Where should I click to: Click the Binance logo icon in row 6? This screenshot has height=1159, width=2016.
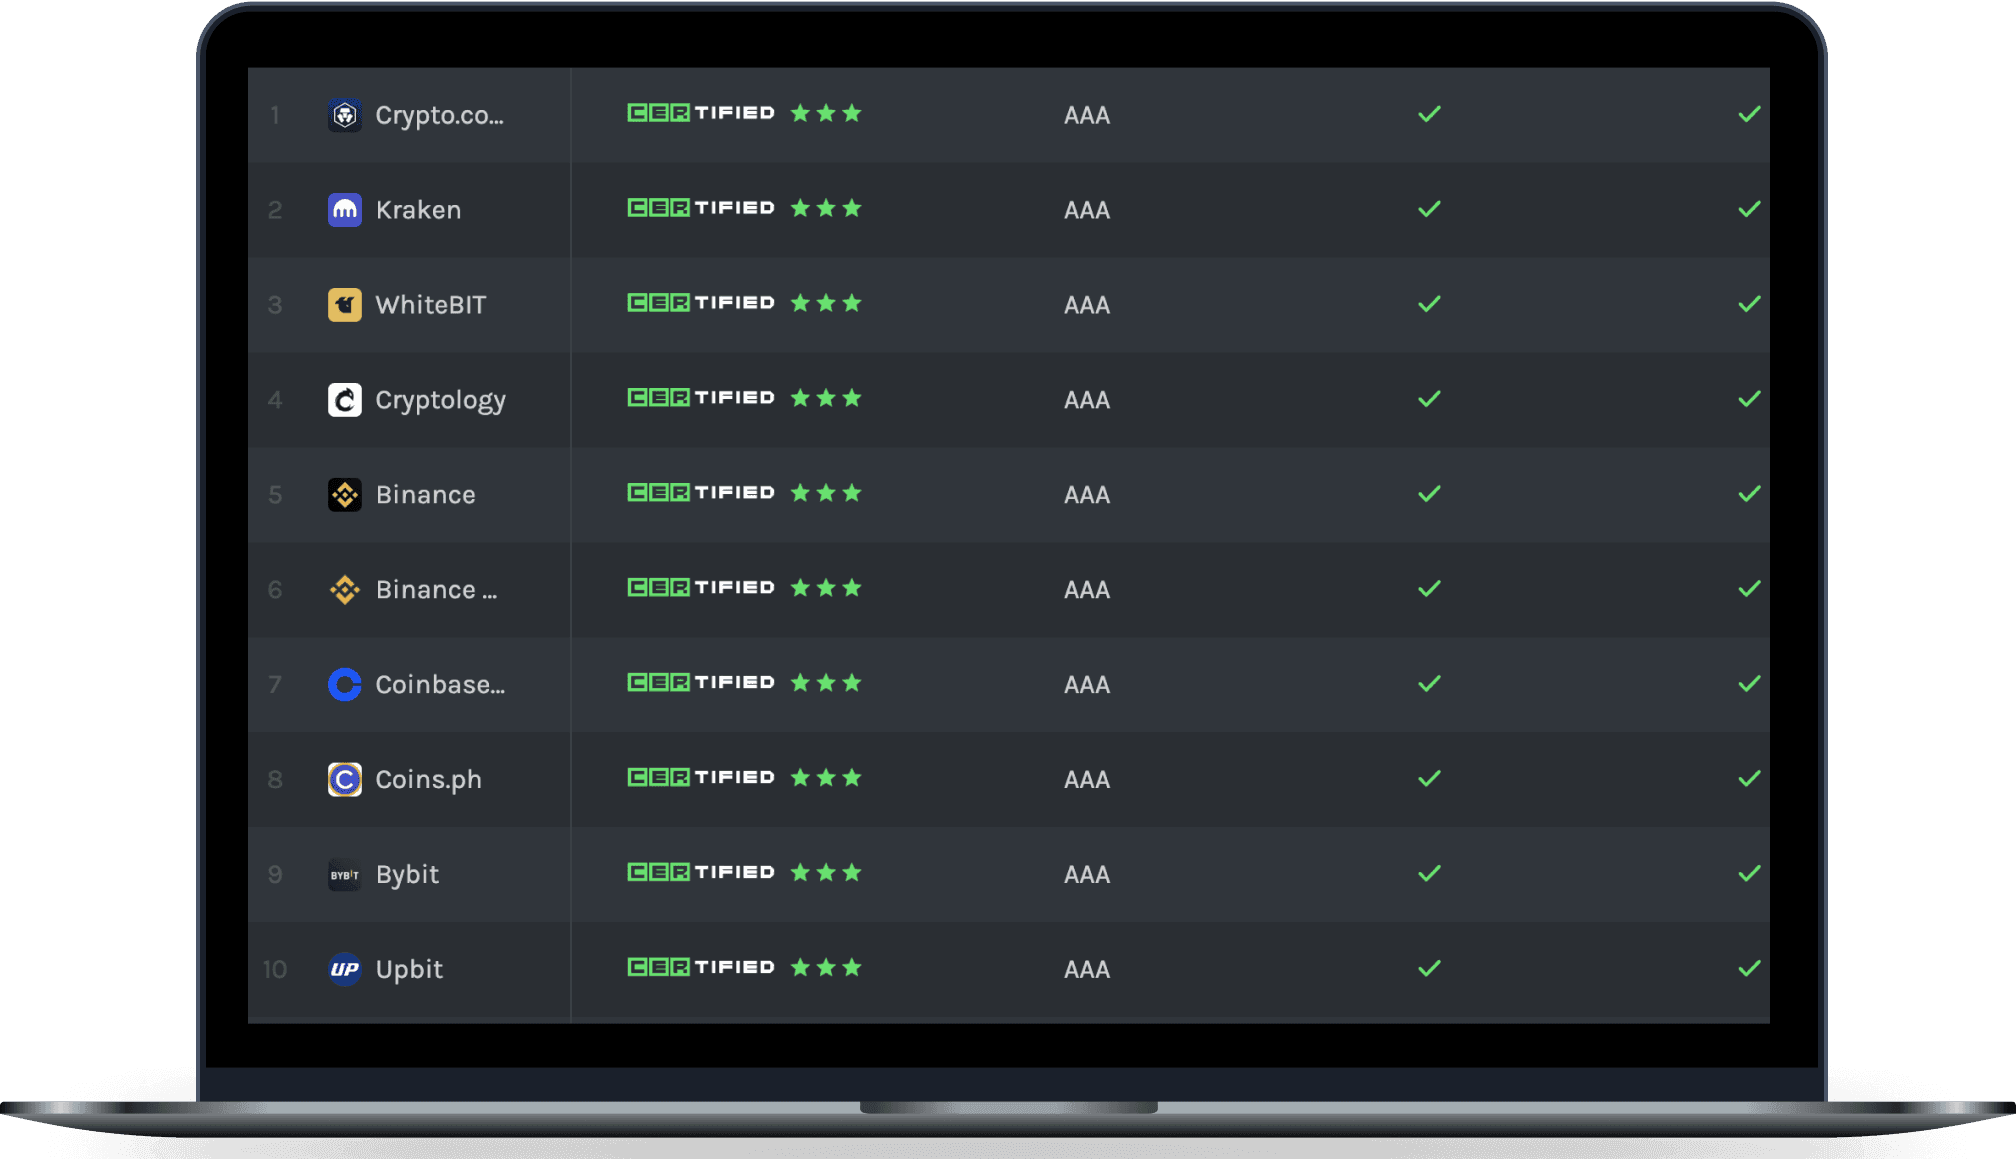pos(345,590)
